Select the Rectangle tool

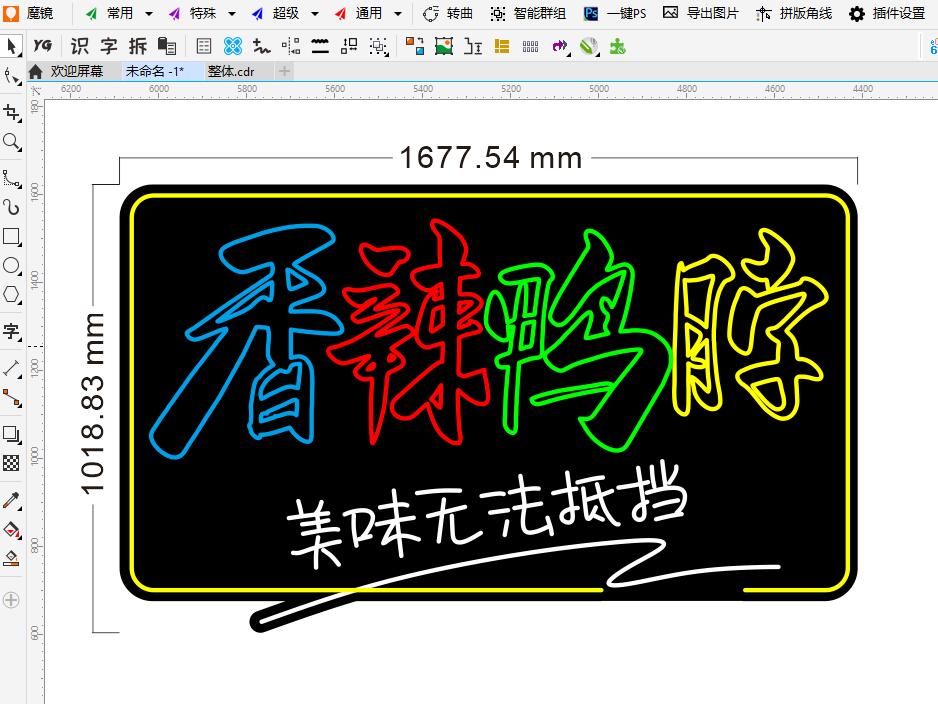(x=12, y=237)
